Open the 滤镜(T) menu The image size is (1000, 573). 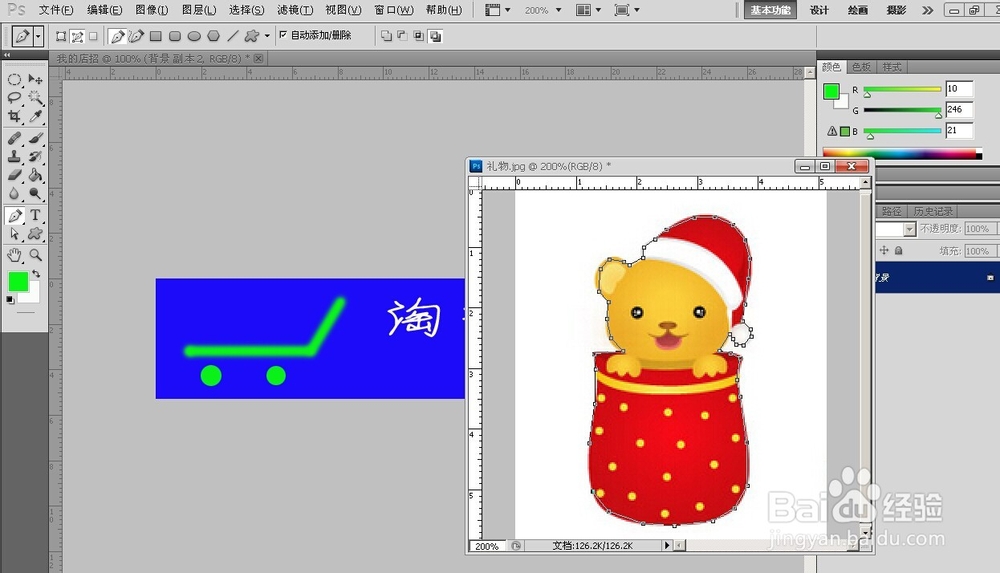295,10
